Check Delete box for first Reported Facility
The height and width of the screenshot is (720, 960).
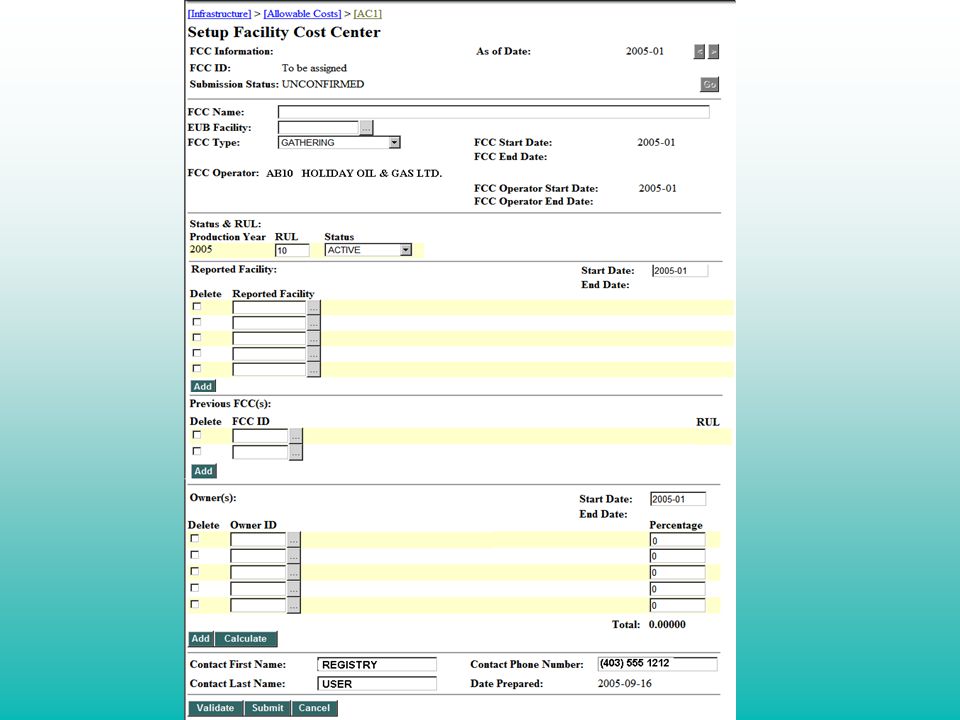click(x=197, y=306)
